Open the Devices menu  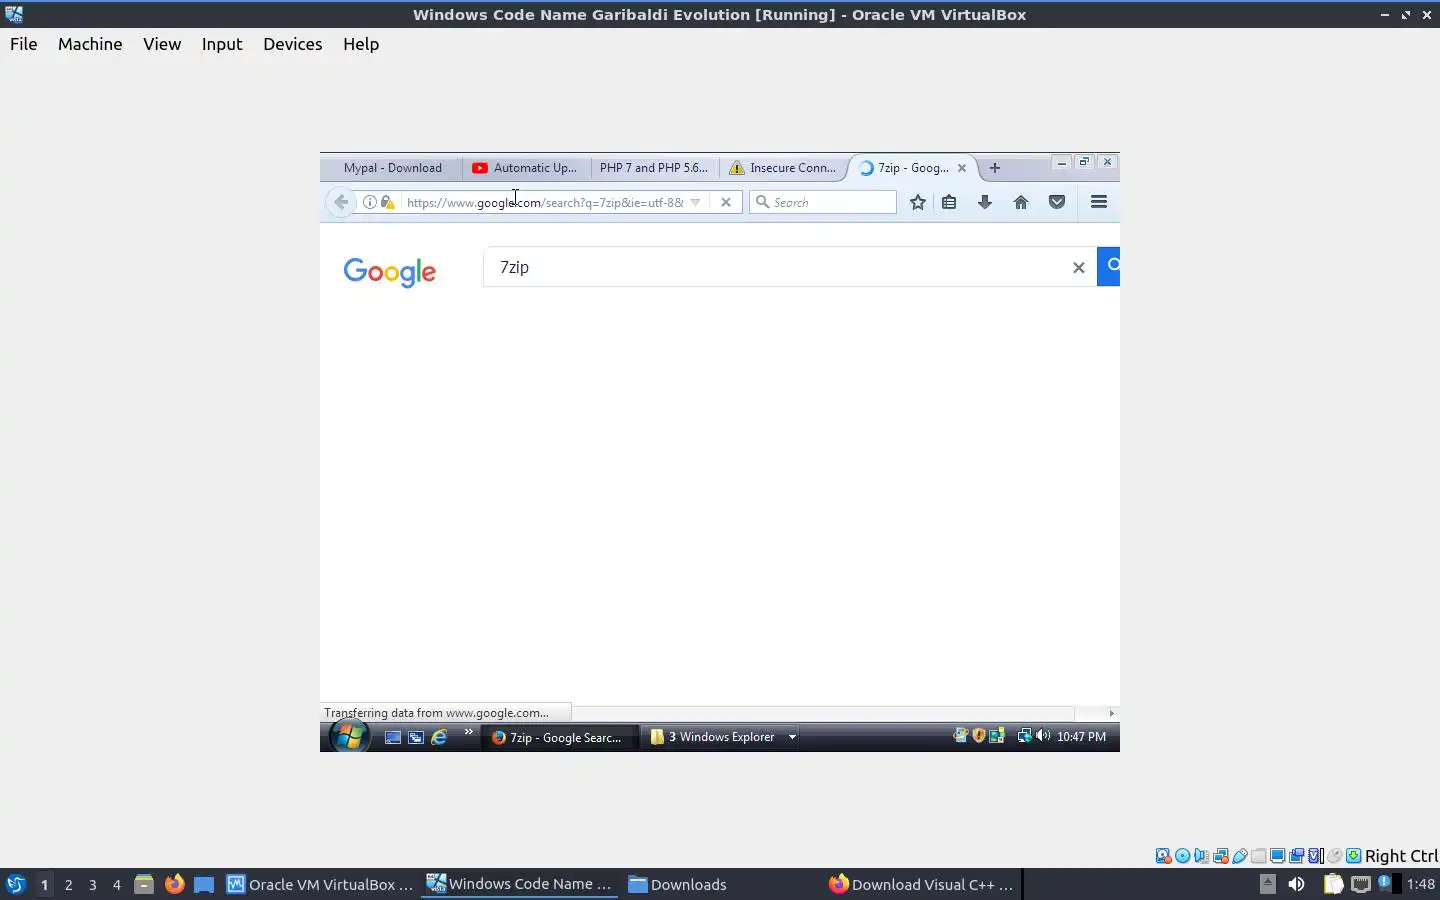click(x=292, y=44)
